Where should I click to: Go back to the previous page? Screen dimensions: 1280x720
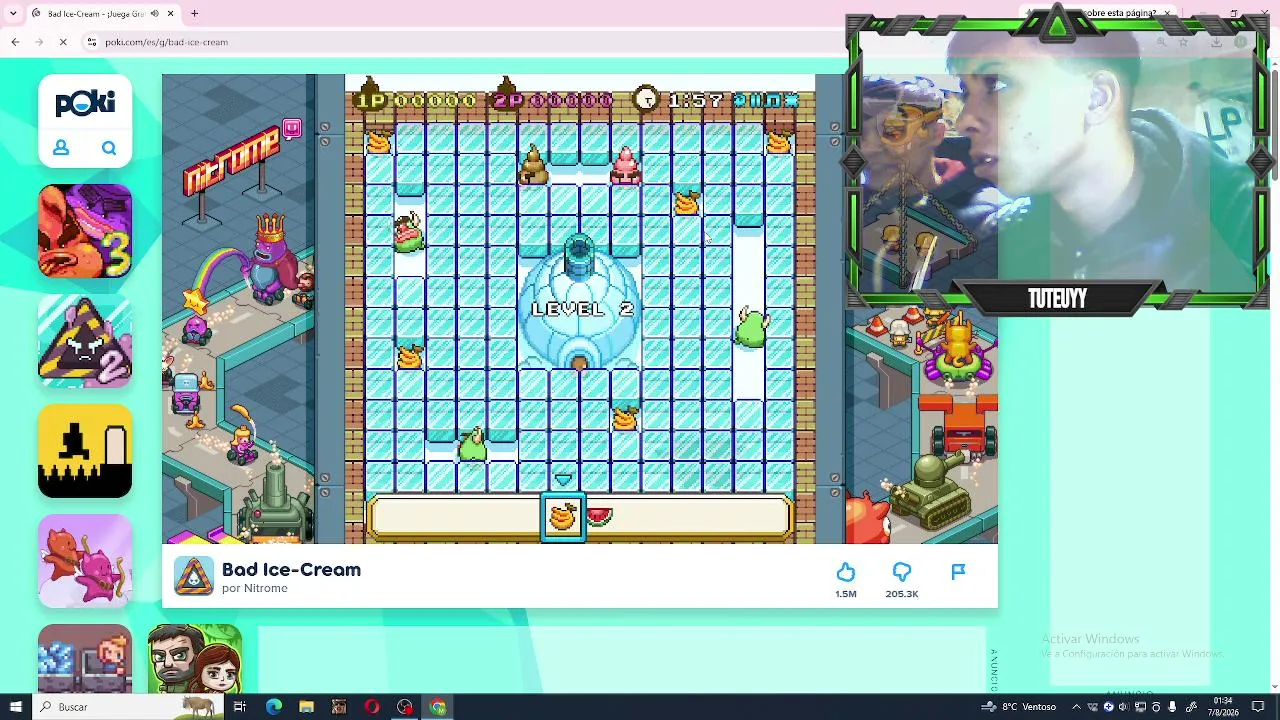point(15,42)
